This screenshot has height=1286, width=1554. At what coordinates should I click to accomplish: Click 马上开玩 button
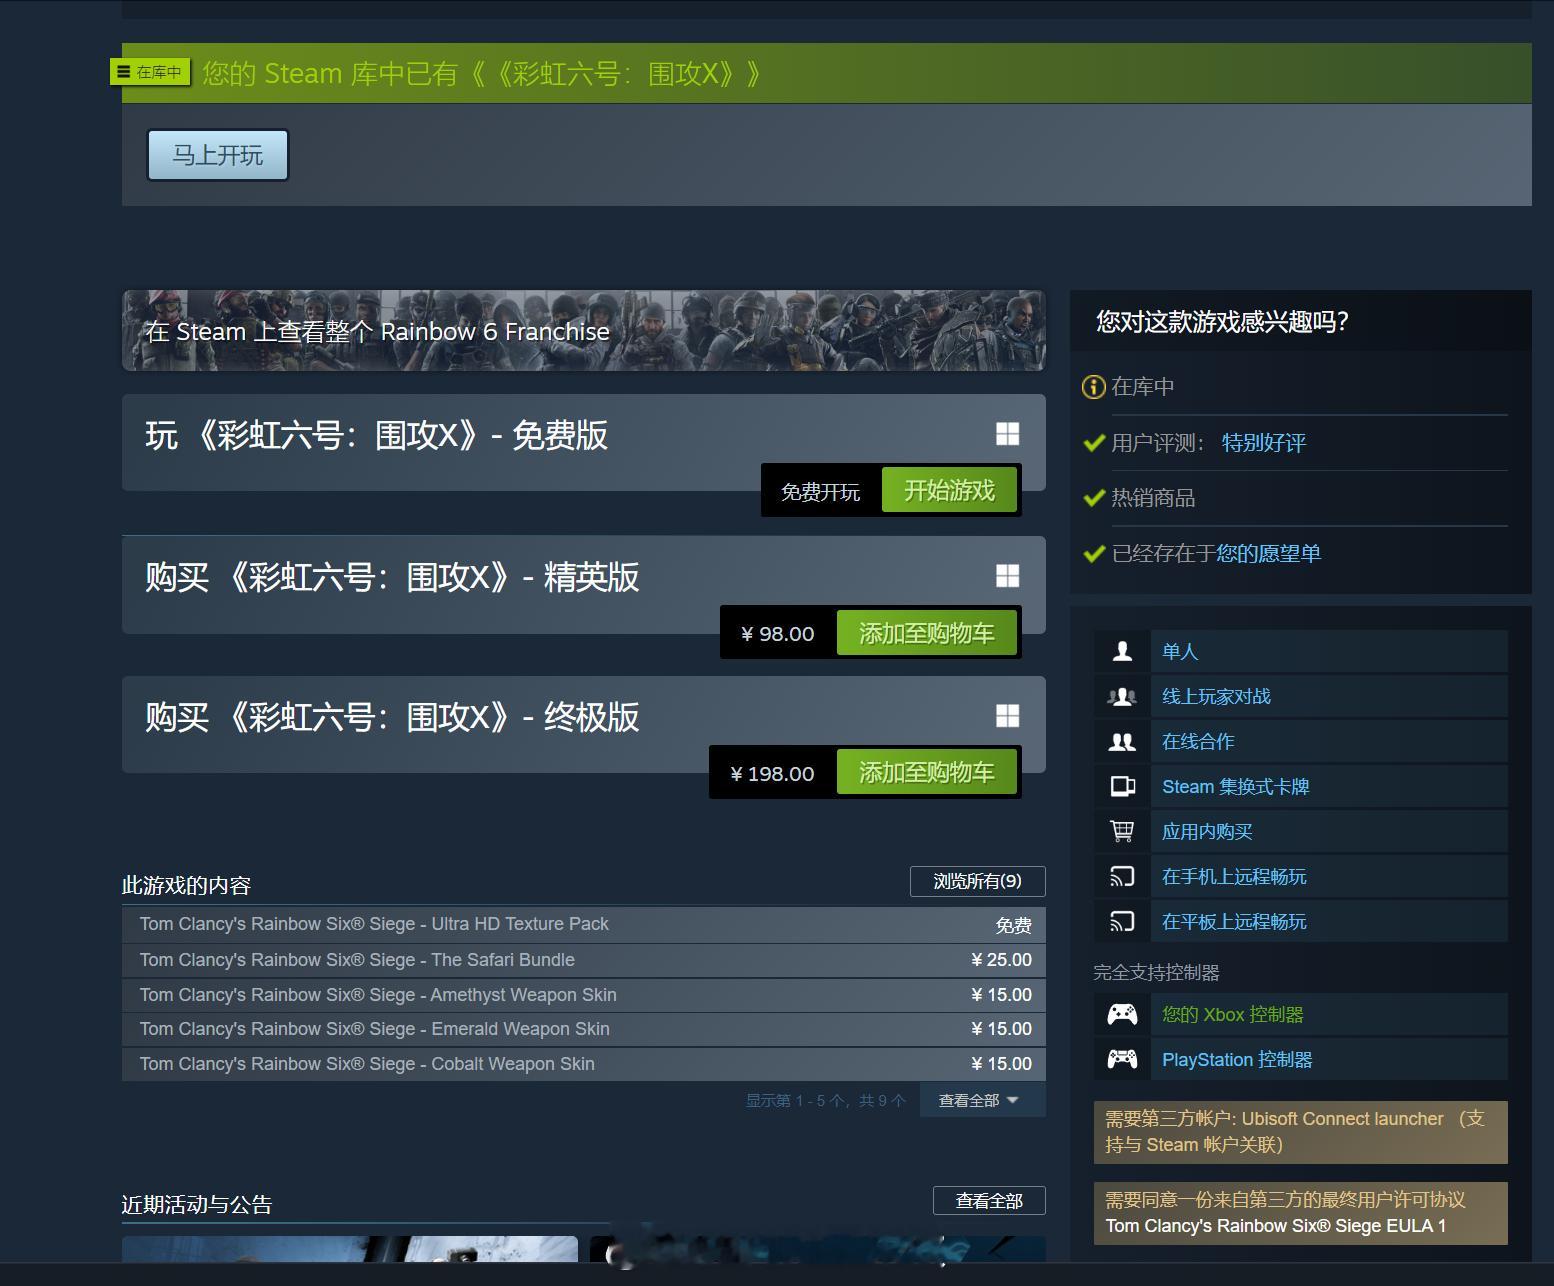coord(218,155)
